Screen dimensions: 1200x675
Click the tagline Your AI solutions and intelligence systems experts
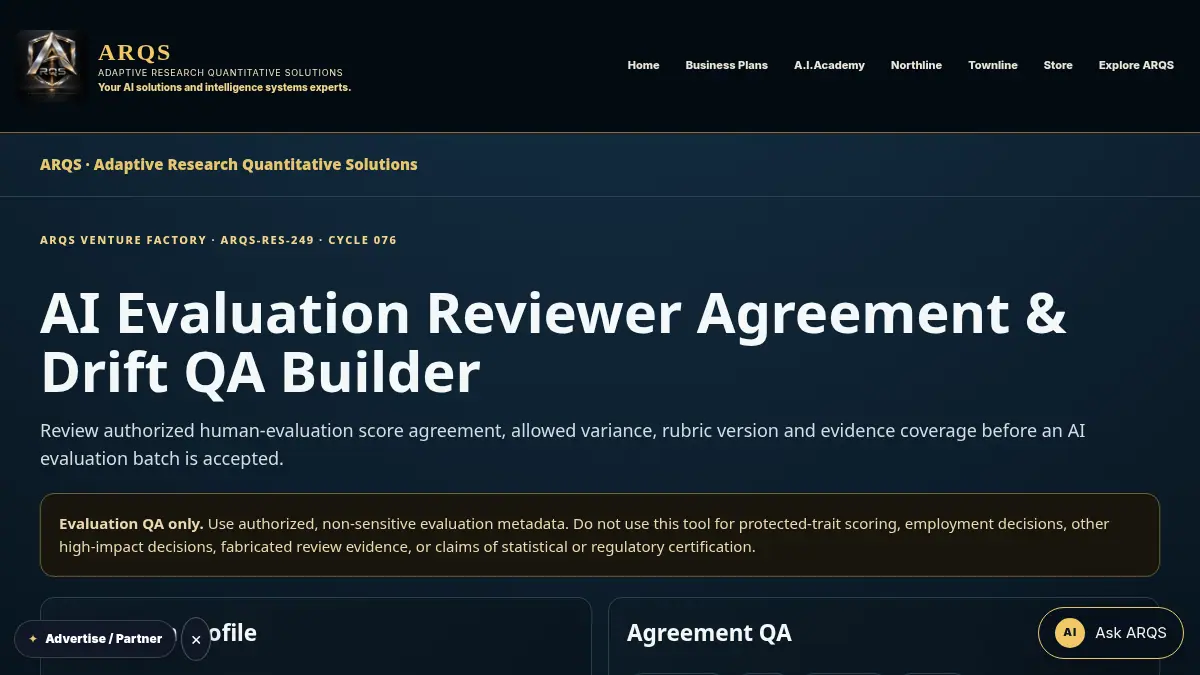click(x=224, y=87)
